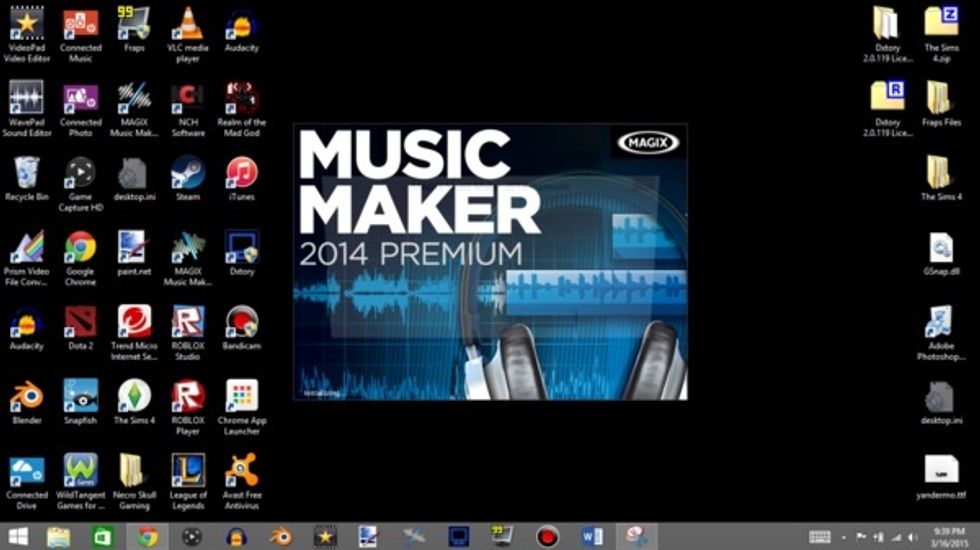The width and height of the screenshot is (980, 550).
Task: Select the Blender desktop icon
Action: pyautogui.click(x=26, y=402)
